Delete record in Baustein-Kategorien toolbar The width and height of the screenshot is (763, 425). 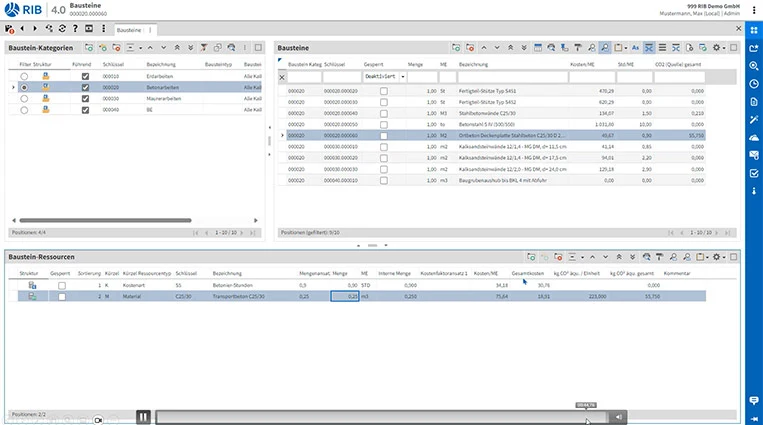[116, 48]
